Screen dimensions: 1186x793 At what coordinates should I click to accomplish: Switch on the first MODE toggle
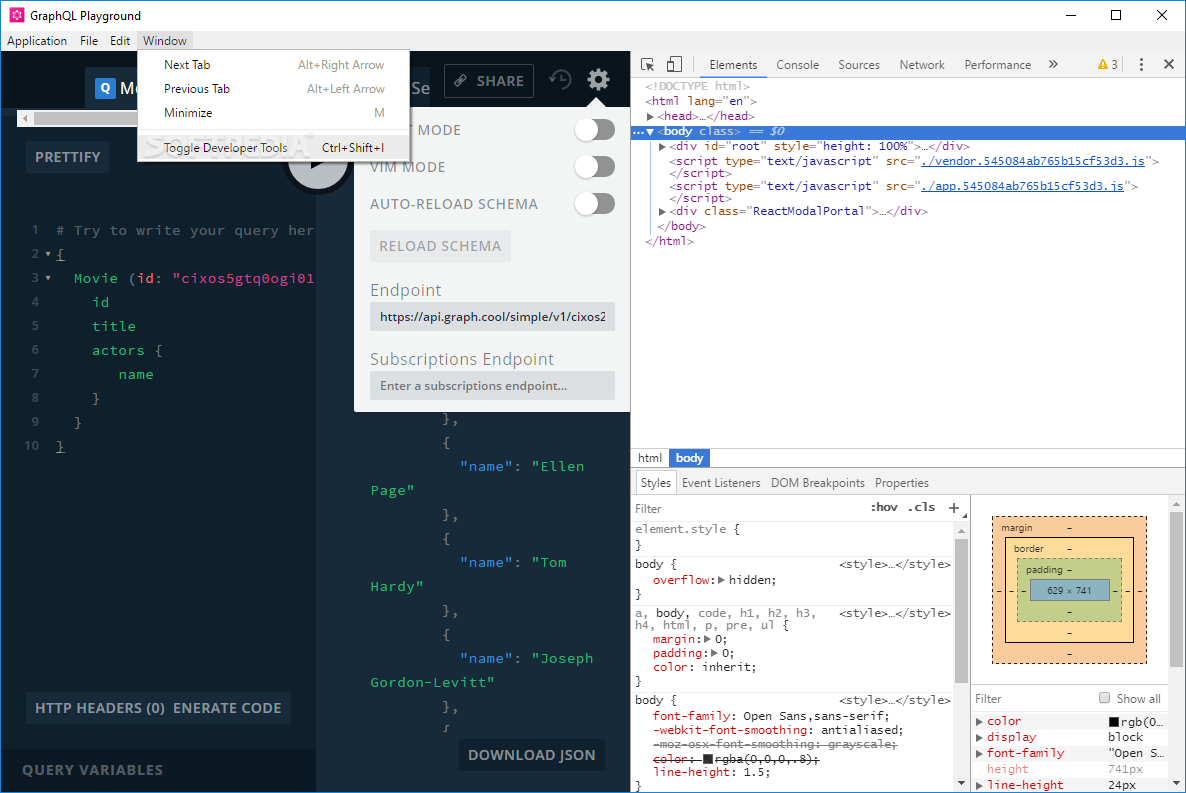click(595, 130)
